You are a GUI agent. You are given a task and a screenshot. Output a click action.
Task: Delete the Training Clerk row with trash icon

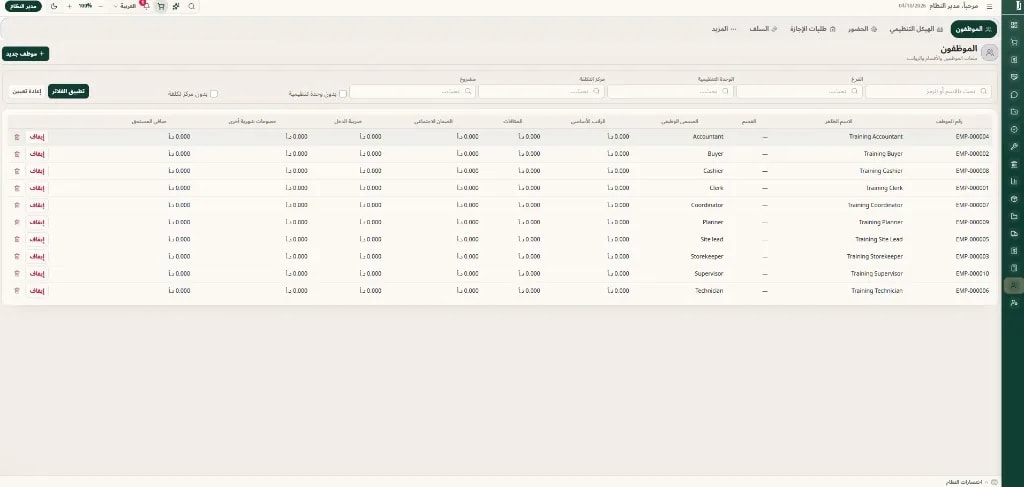point(16,188)
